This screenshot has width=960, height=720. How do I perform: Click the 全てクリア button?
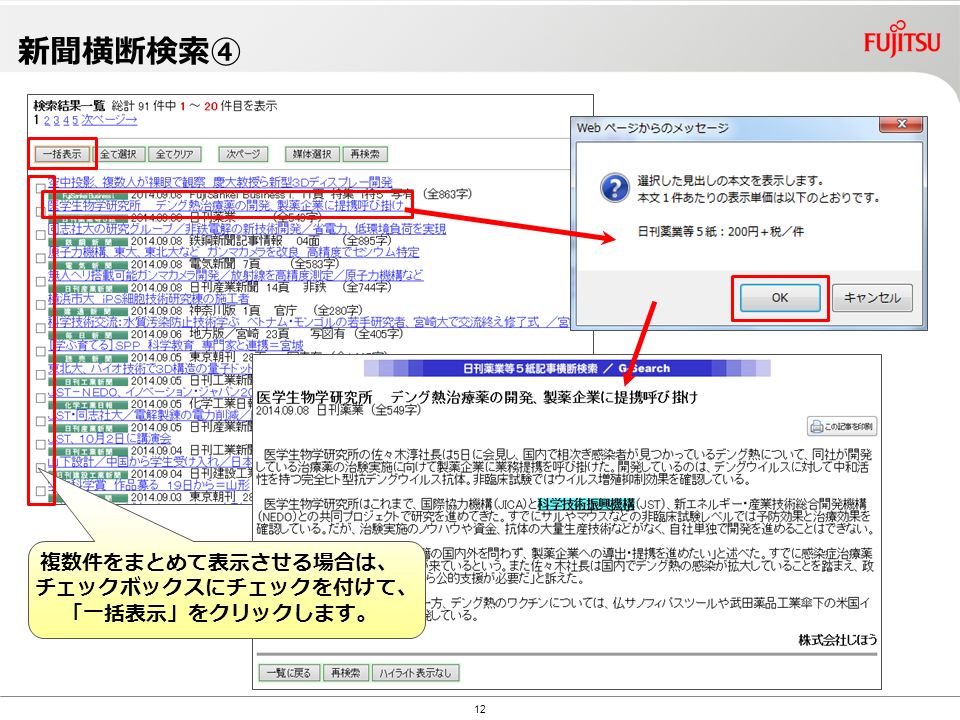click(x=174, y=154)
